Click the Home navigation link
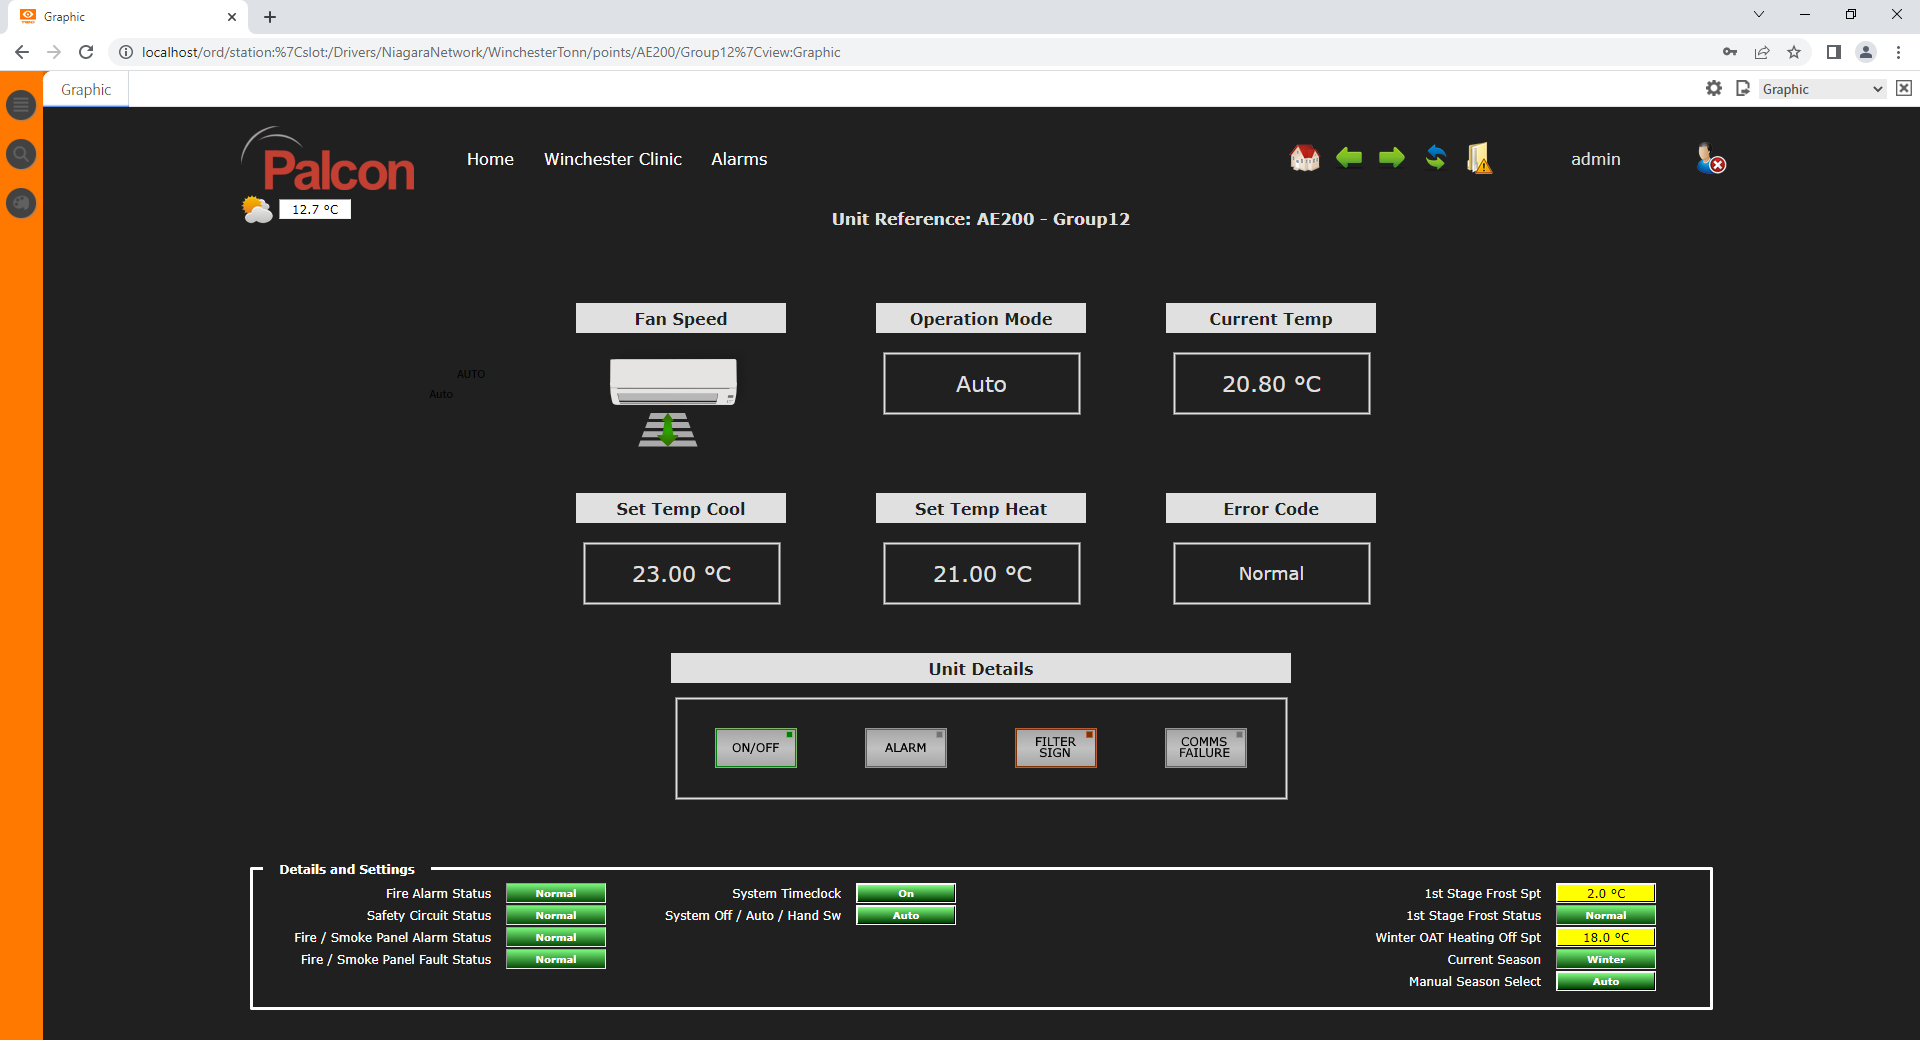This screenshot has height=1040, width=1920. coord(490,159)
